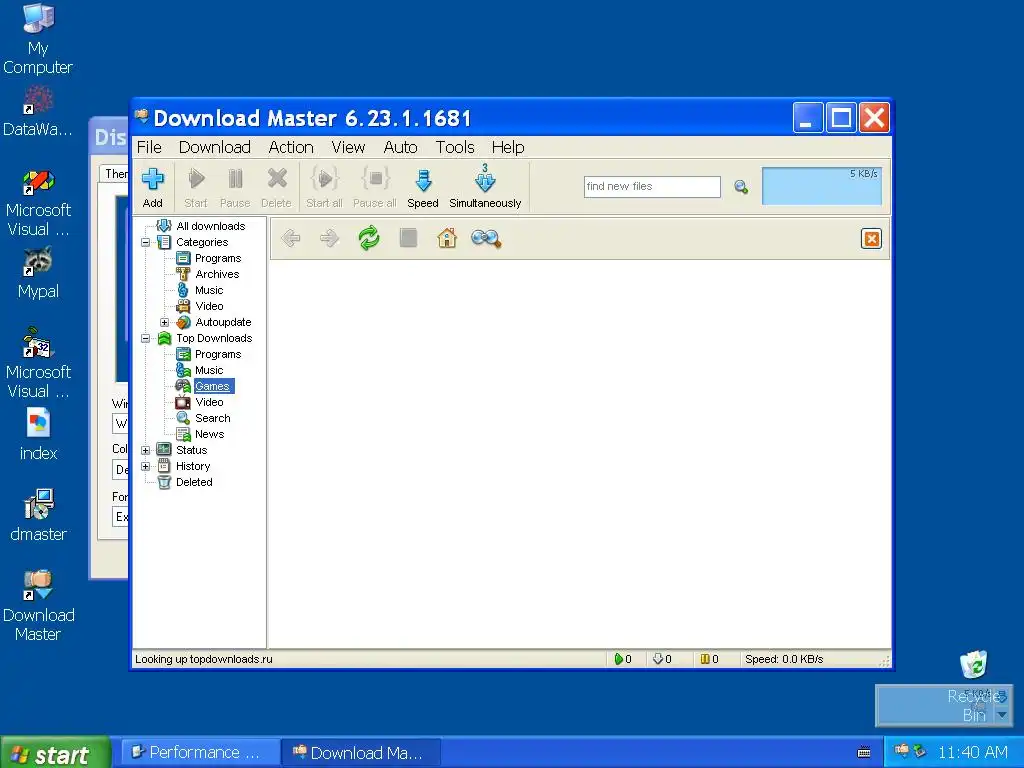Image resolution: width=1024 pixels, height=768 pixels.
Task: Go forward in the built-in browser
Action: [329, 238]
